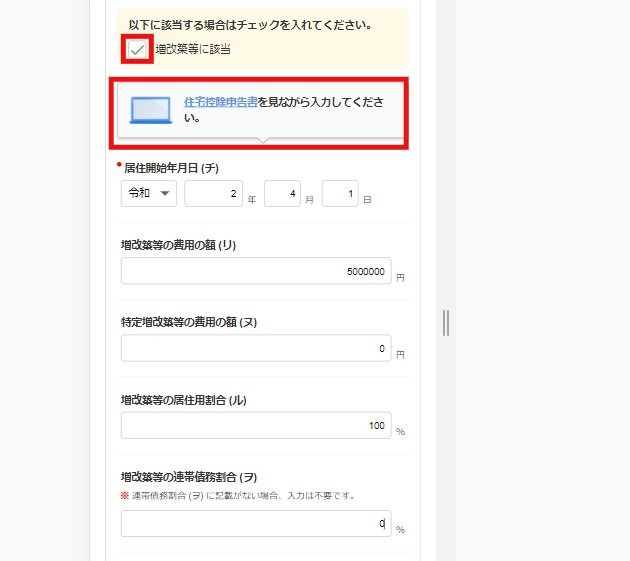
Task: Click the 増改築等の費用の額 (リ) label
Action: [x=178, y=245]
